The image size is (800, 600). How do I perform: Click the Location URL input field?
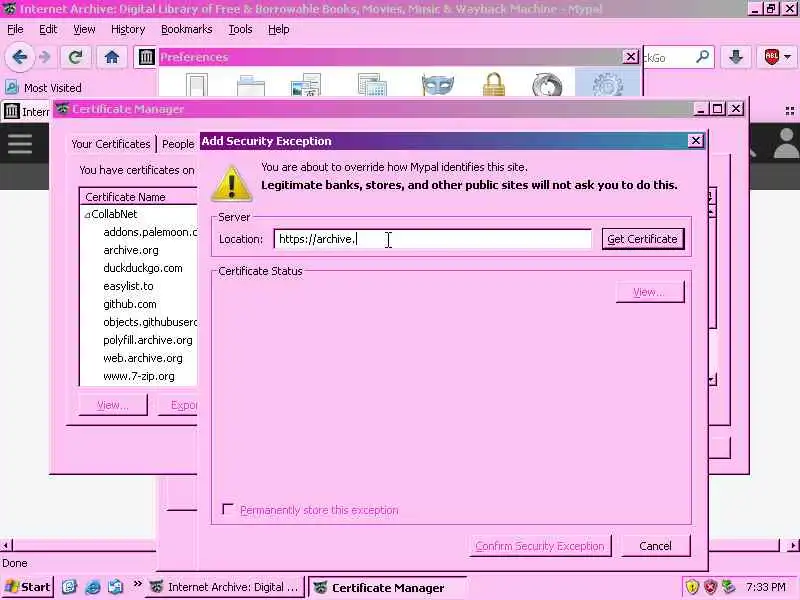[433, 239]
